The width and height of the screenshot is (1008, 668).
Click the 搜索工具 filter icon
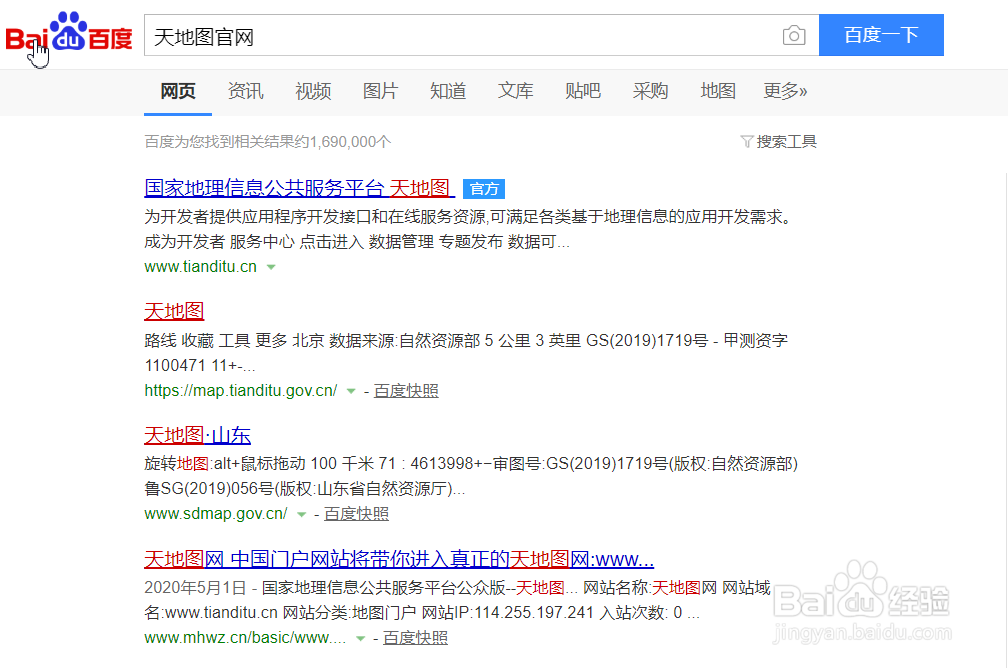[x=746, y=141]
